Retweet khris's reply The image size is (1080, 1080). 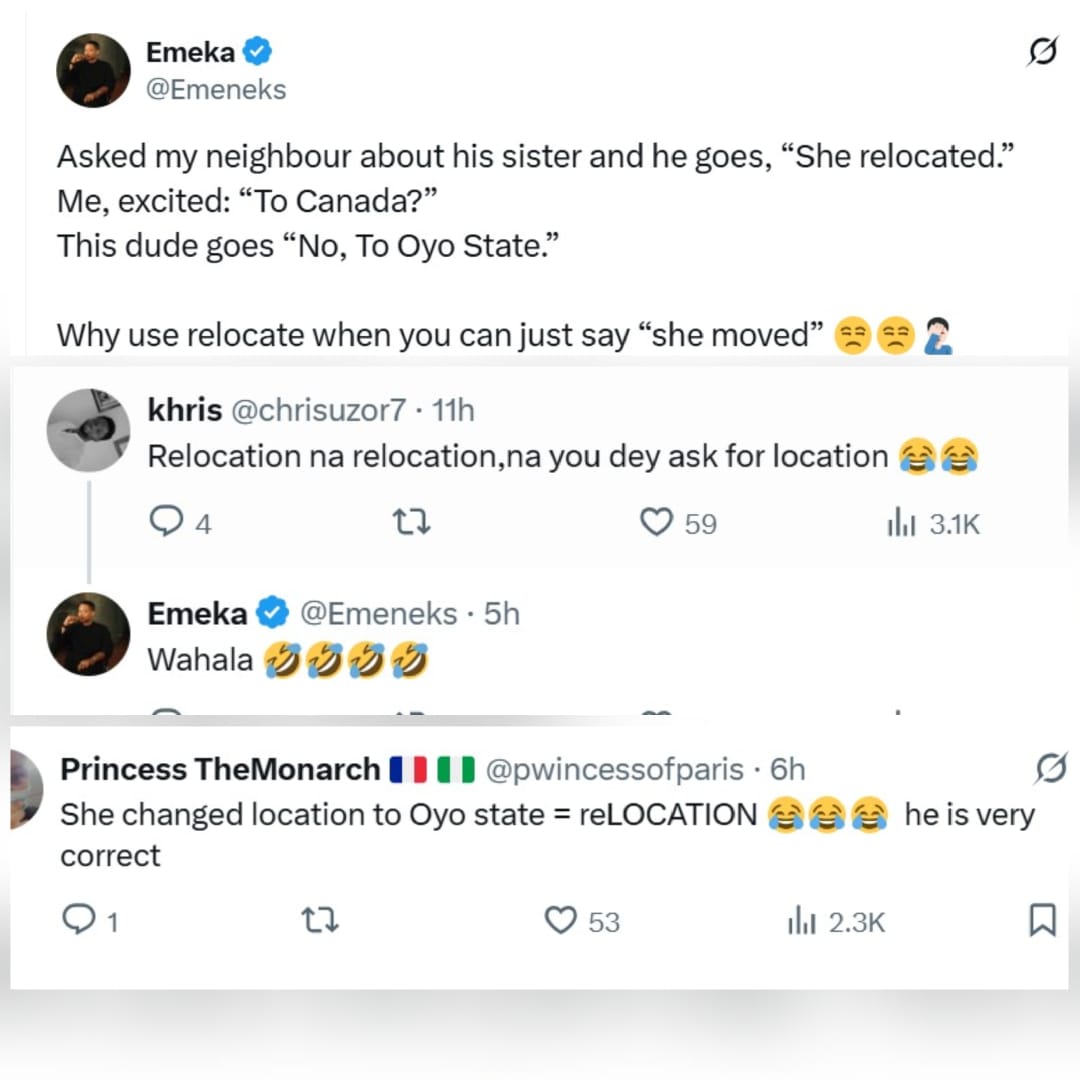click(x=411, y=521)
